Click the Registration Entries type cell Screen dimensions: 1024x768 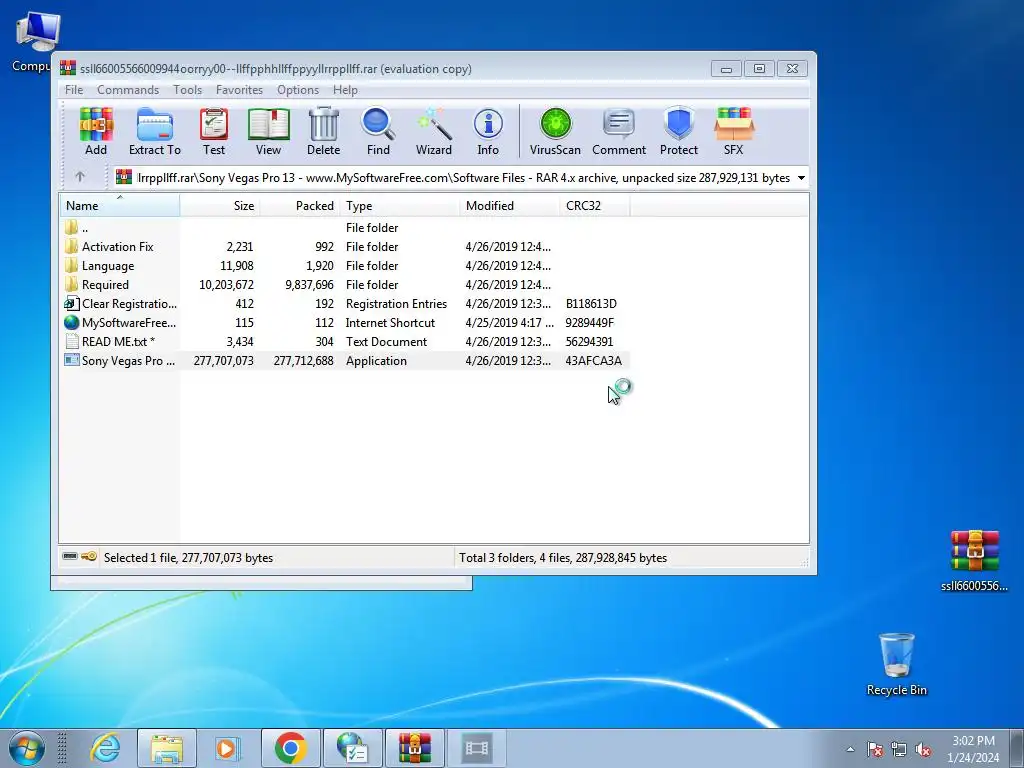(396, 304)
